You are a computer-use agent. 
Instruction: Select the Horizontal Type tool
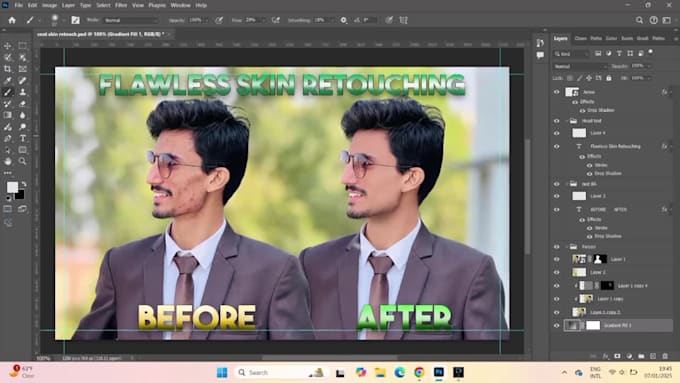point(23,138)
